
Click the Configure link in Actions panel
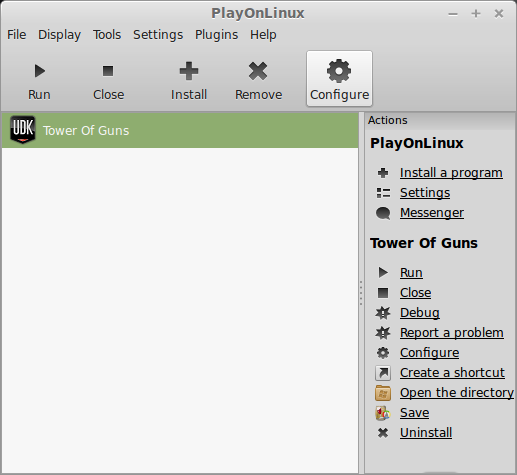click(430, 353)
